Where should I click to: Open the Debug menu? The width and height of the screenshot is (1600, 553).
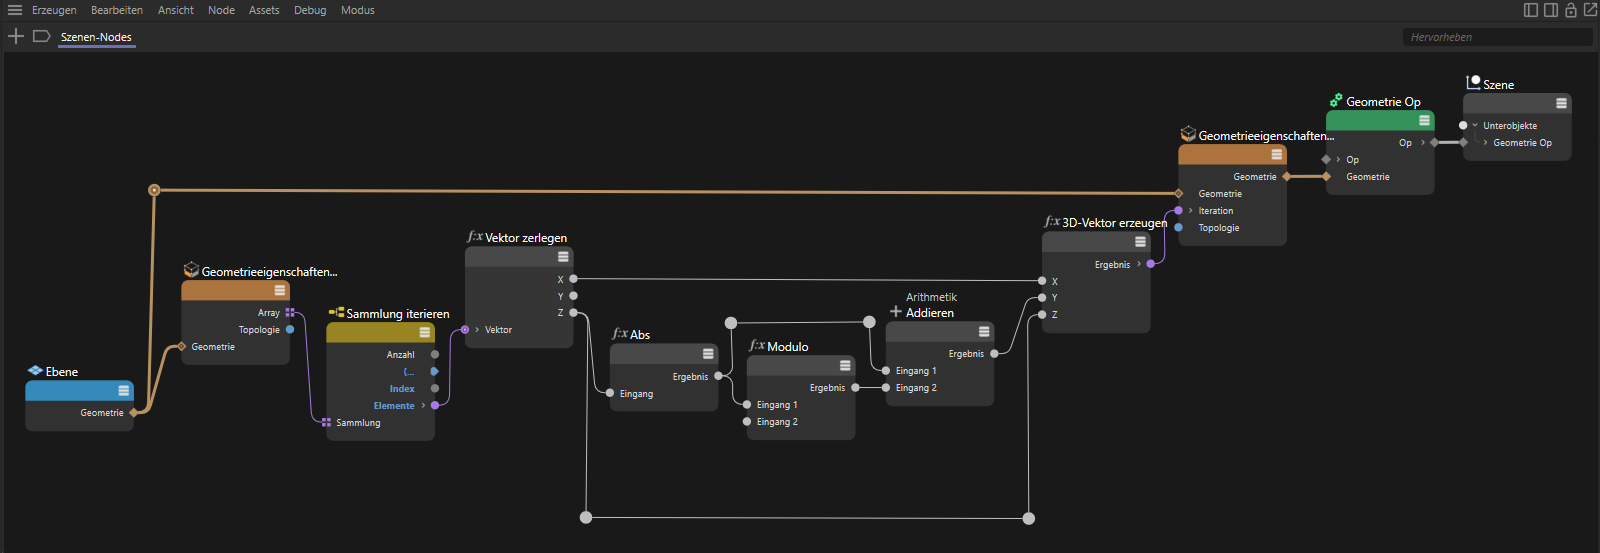click(x=310, y=10)
